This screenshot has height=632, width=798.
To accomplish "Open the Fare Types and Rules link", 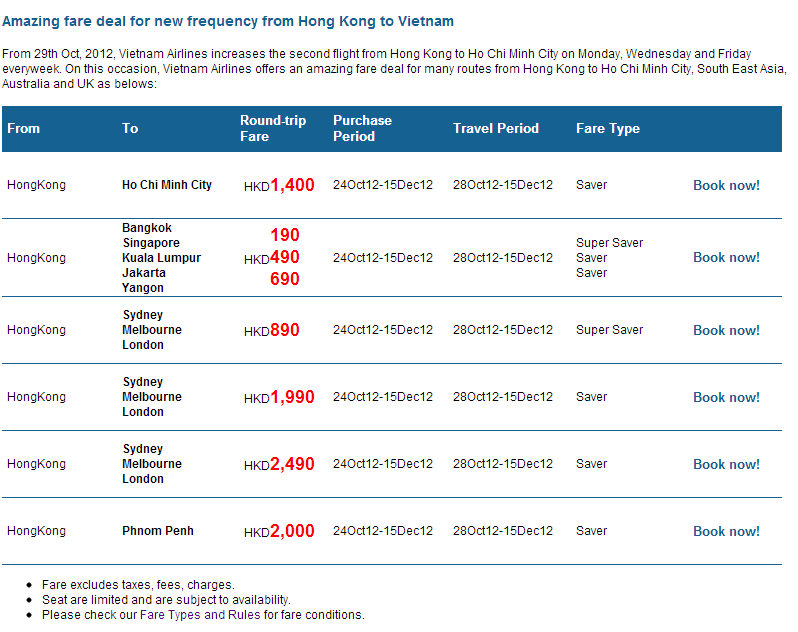I will tap(200, 615).
